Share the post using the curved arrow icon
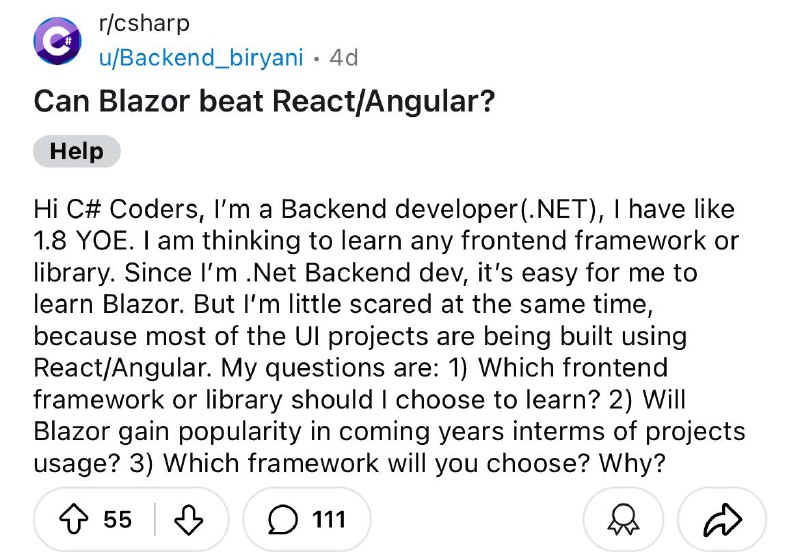The image size is (800, 559). (722, 519)
